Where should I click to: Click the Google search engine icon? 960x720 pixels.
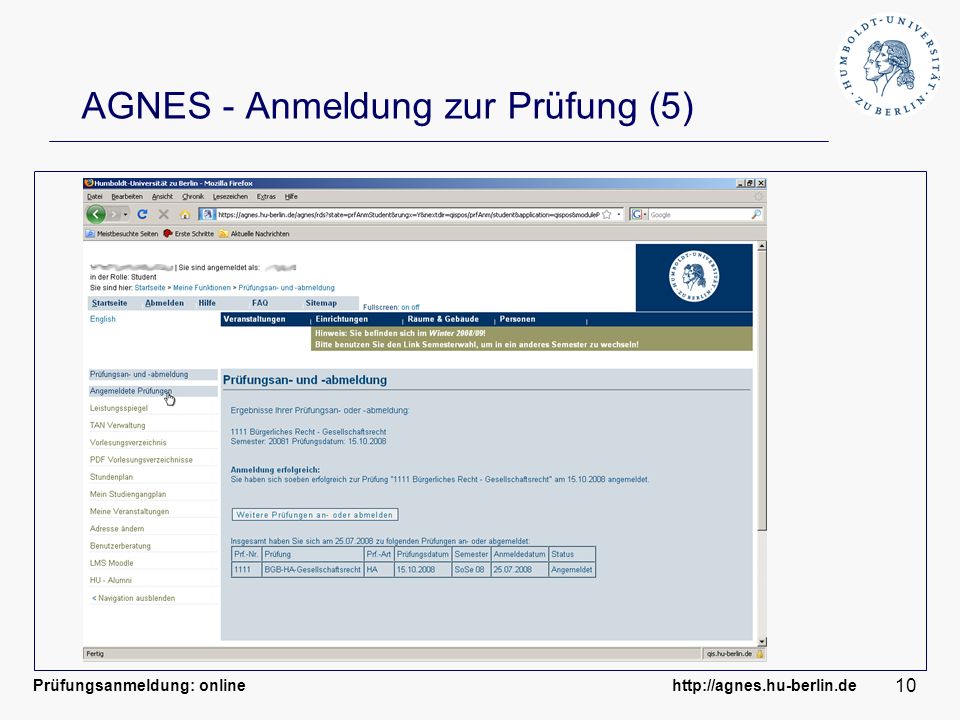637,215
